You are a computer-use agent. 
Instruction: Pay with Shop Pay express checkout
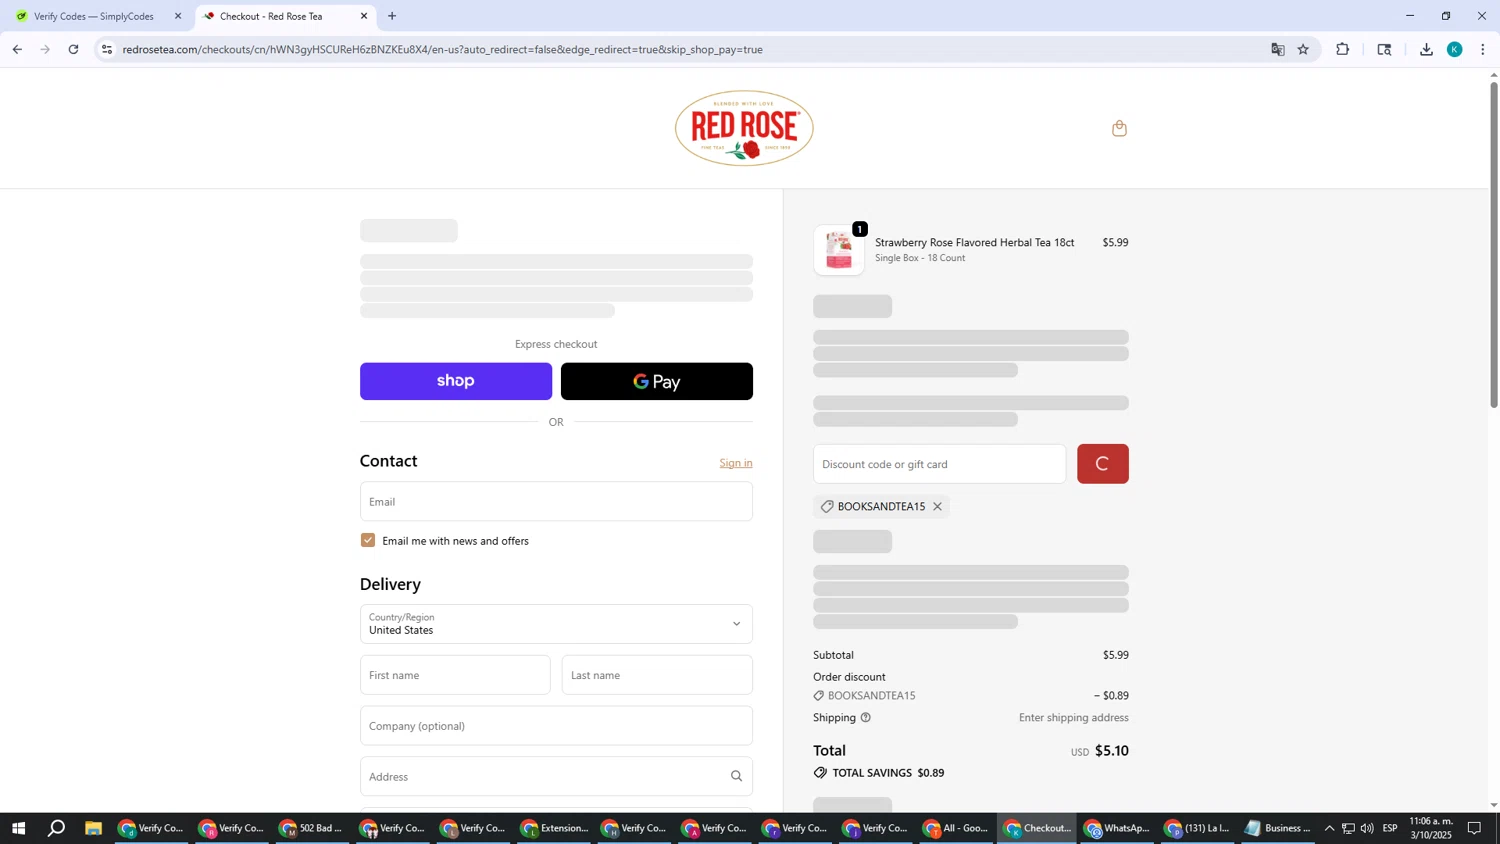[x=456, y=381]
